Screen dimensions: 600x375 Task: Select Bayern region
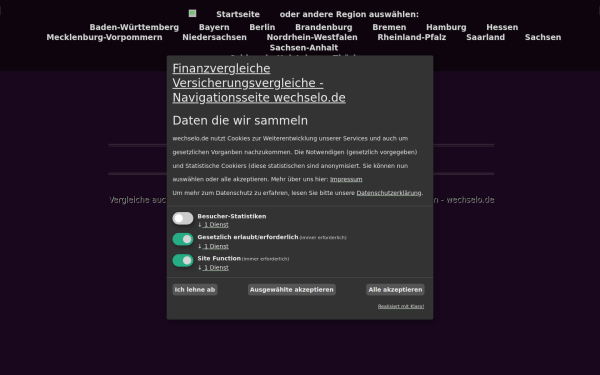coord(214,27)
